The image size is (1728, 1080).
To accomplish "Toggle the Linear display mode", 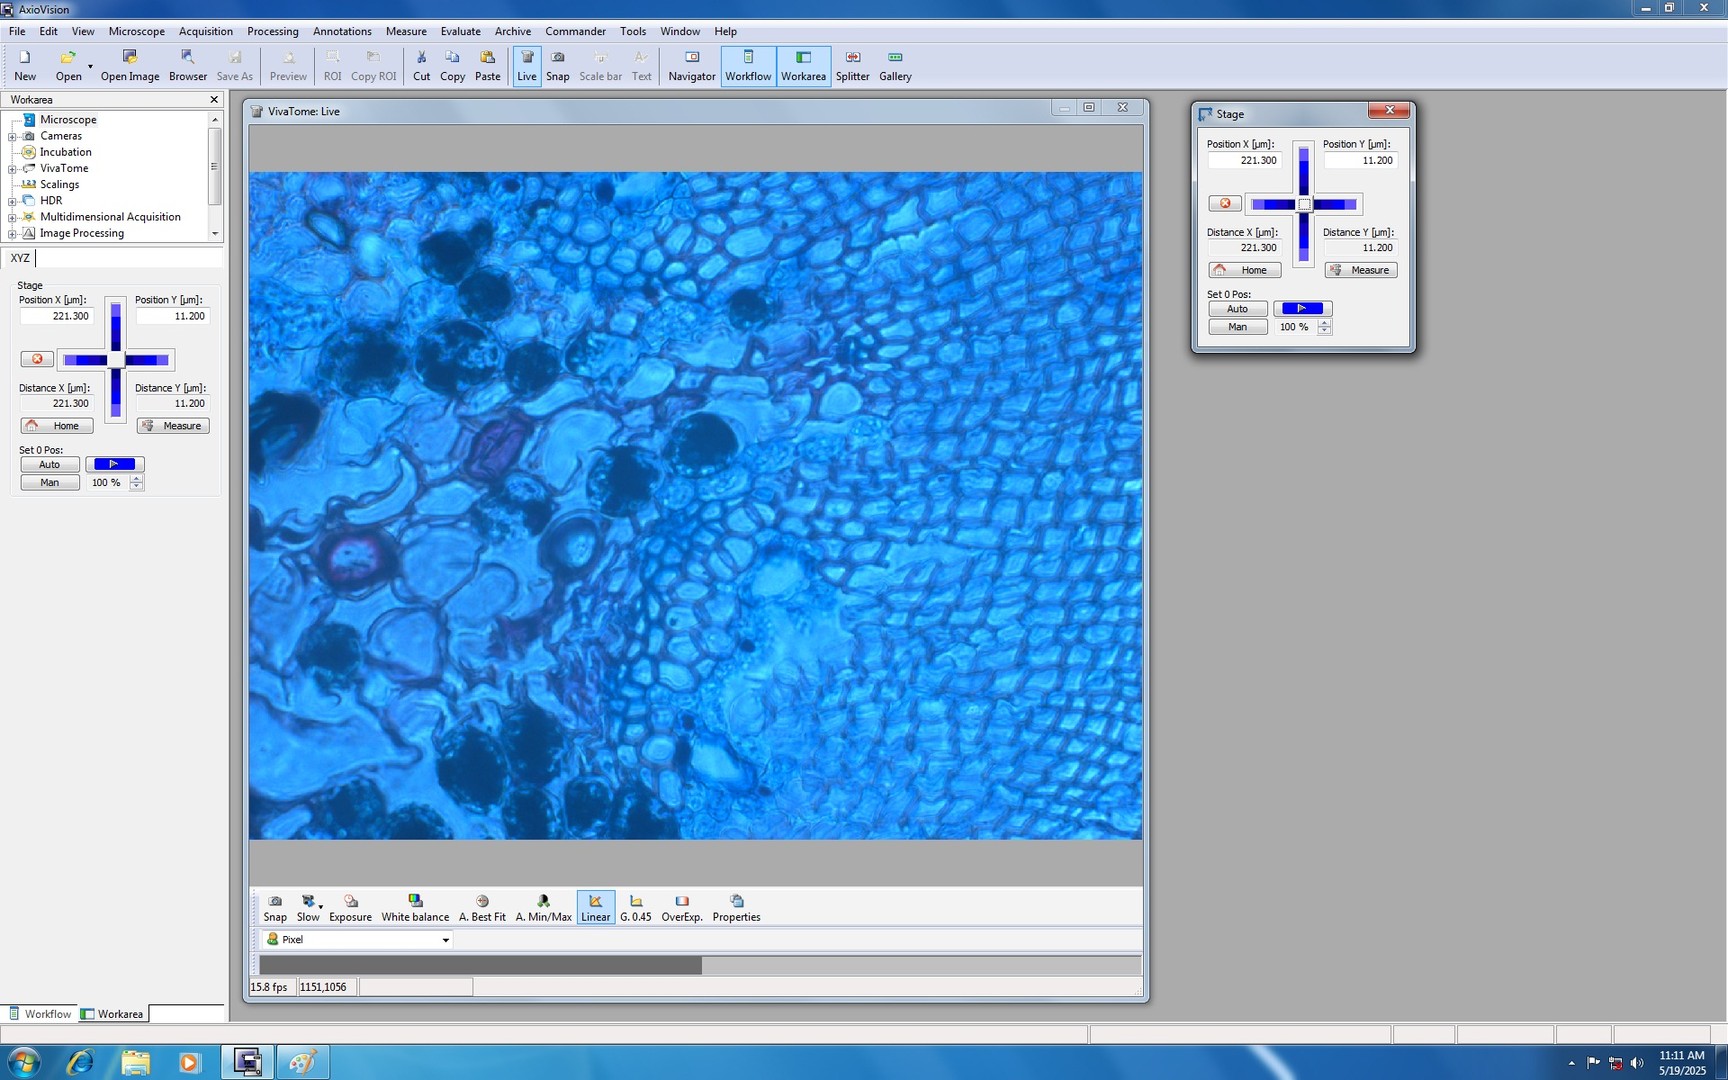I will tap(595, 907).
